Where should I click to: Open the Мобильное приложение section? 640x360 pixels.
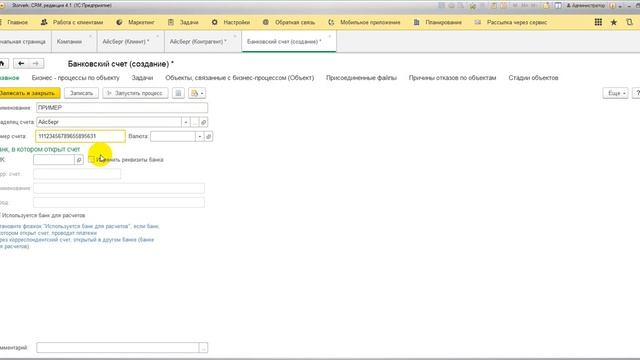point(370,22)
